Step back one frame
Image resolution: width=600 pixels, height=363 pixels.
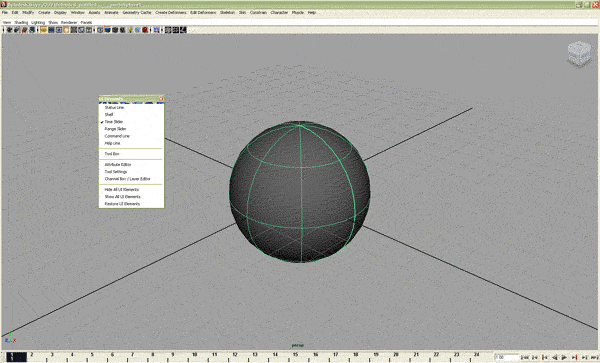click(535, 357)
